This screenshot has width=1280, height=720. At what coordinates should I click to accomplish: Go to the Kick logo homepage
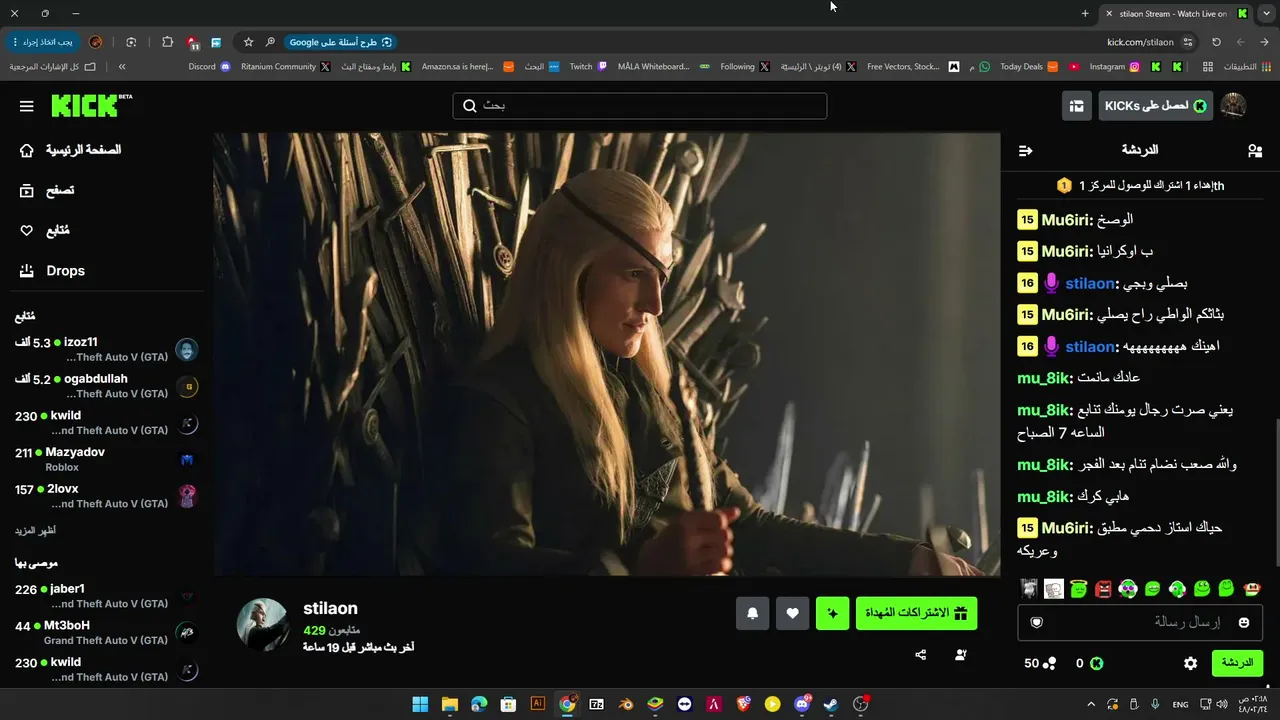91,105
